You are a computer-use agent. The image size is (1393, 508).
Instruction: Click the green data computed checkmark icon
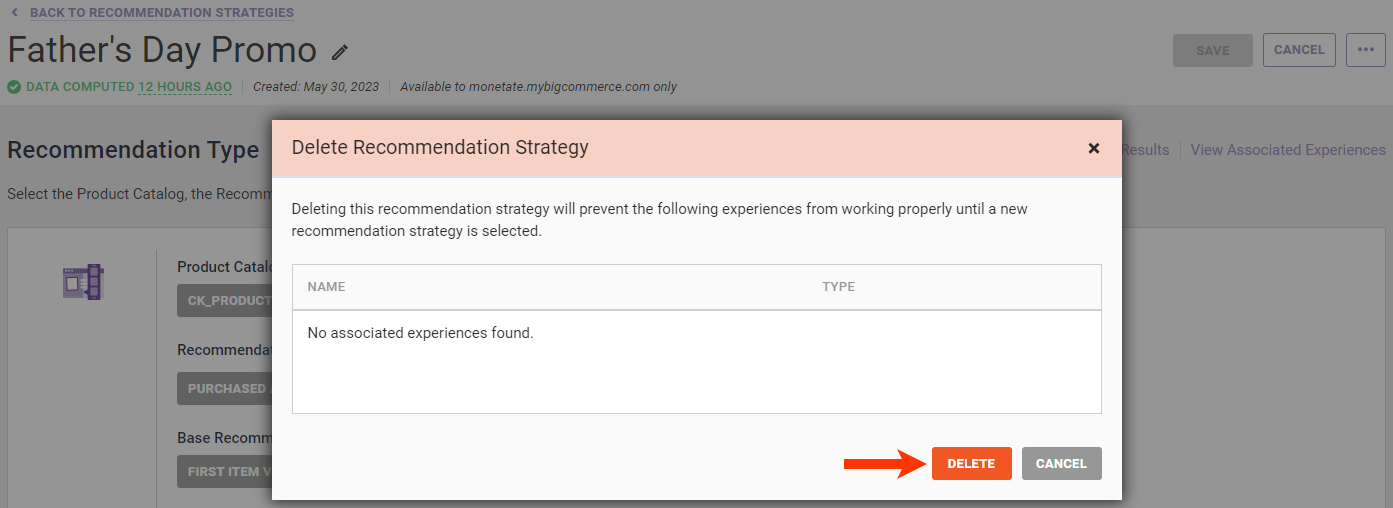pos(14,87)
